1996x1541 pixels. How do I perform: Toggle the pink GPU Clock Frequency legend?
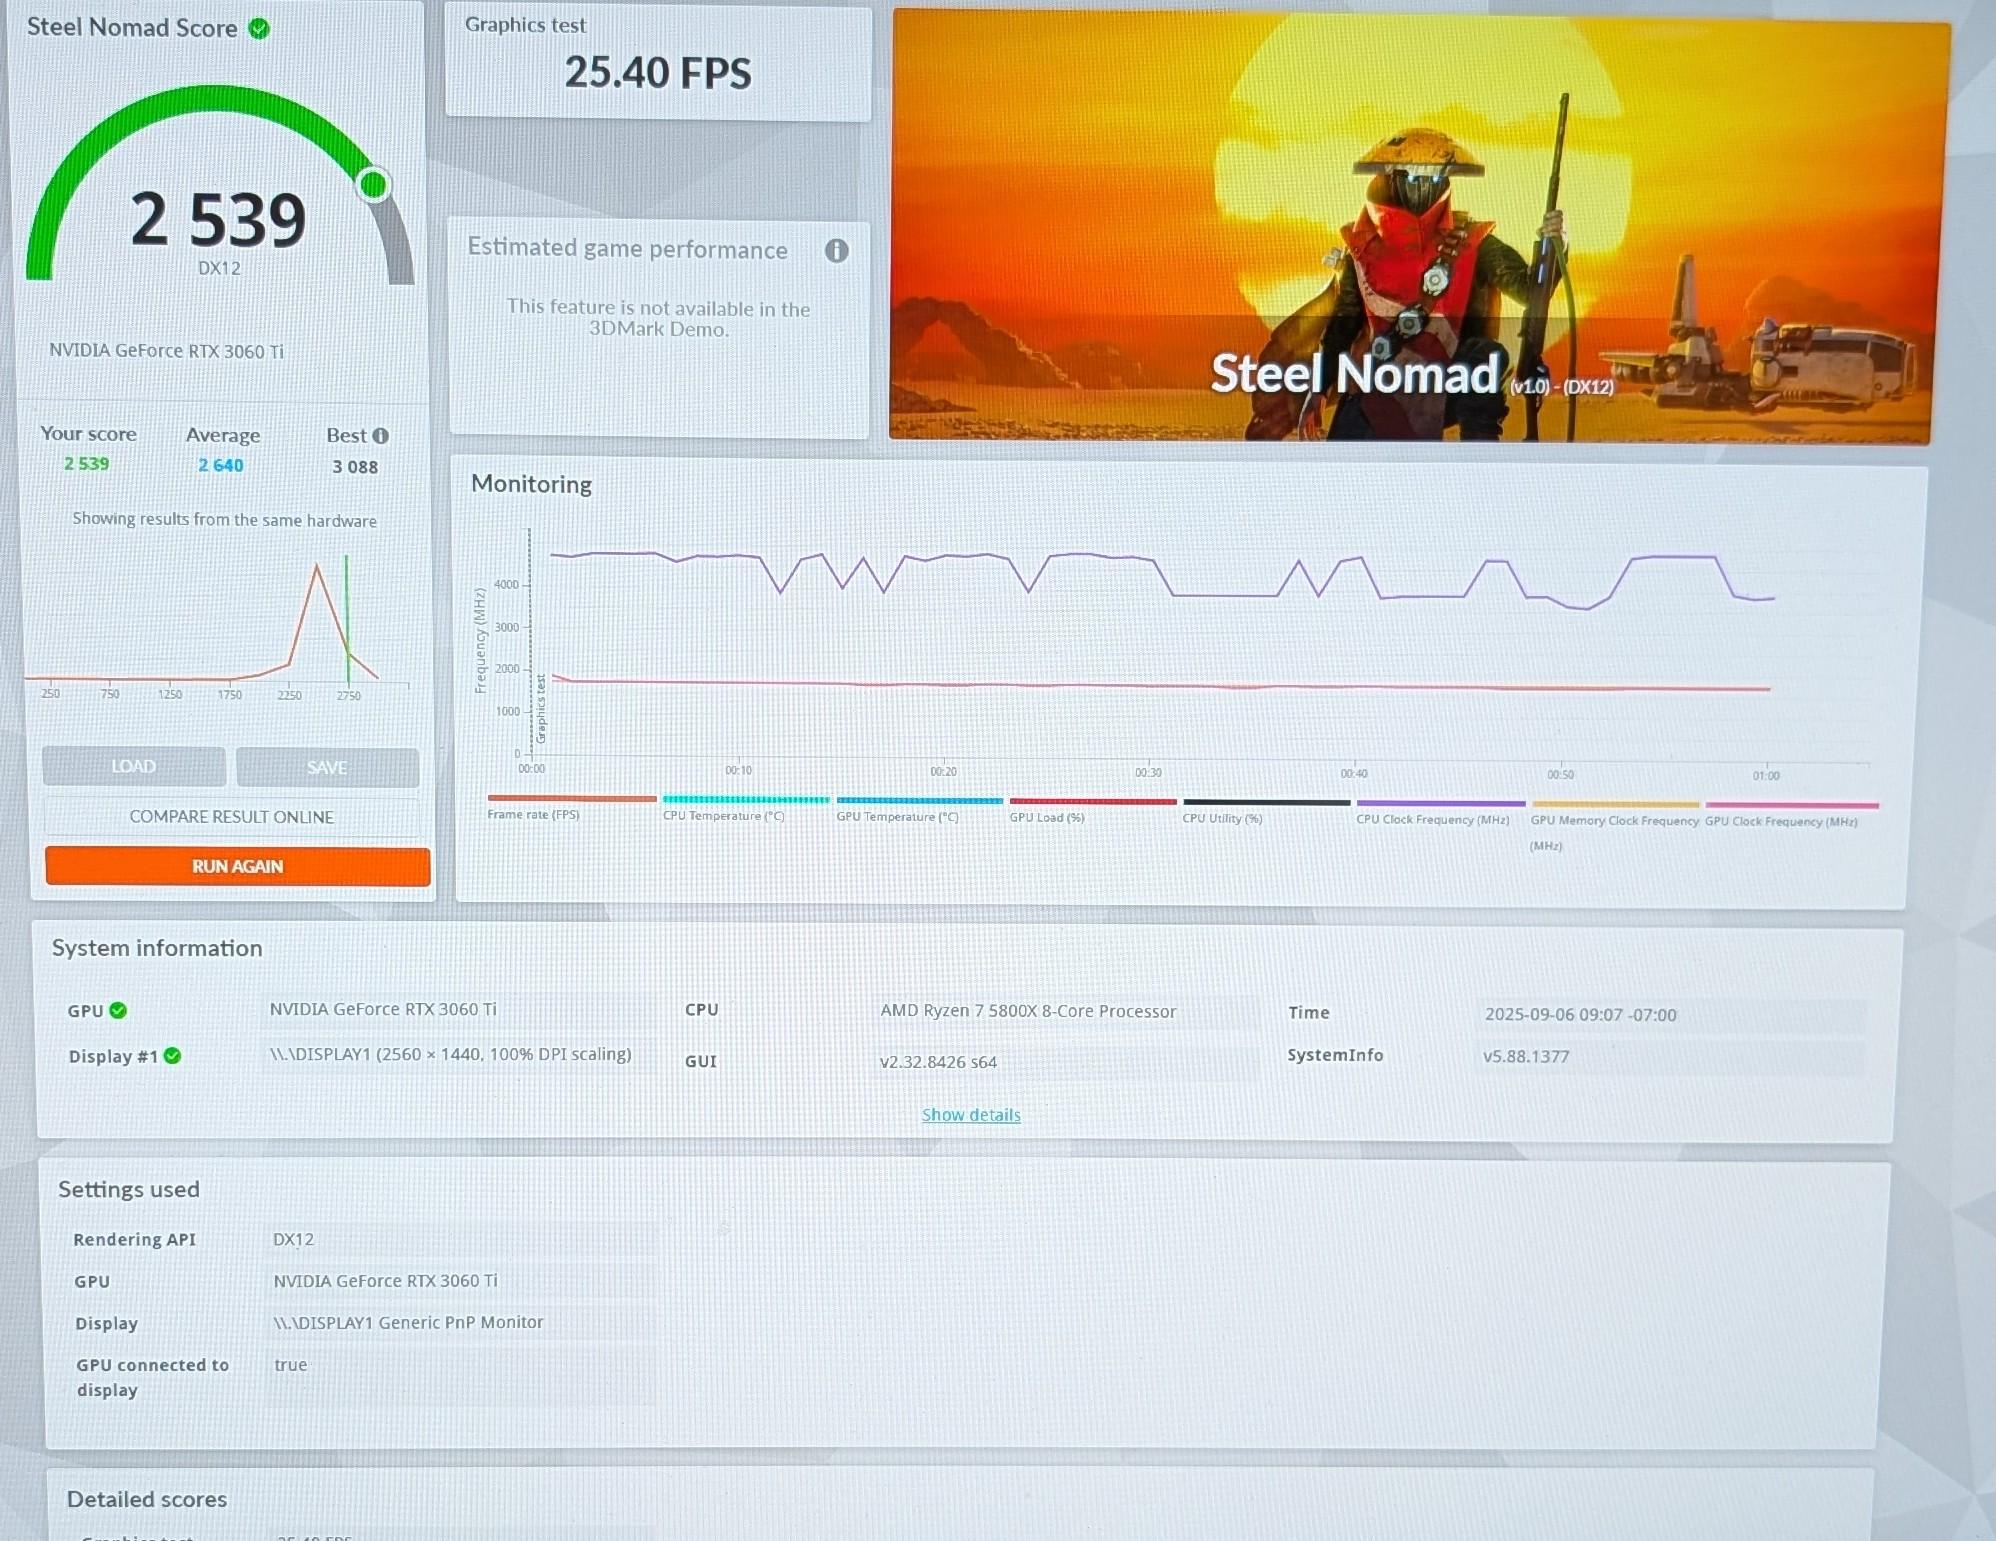point(1790,814)
